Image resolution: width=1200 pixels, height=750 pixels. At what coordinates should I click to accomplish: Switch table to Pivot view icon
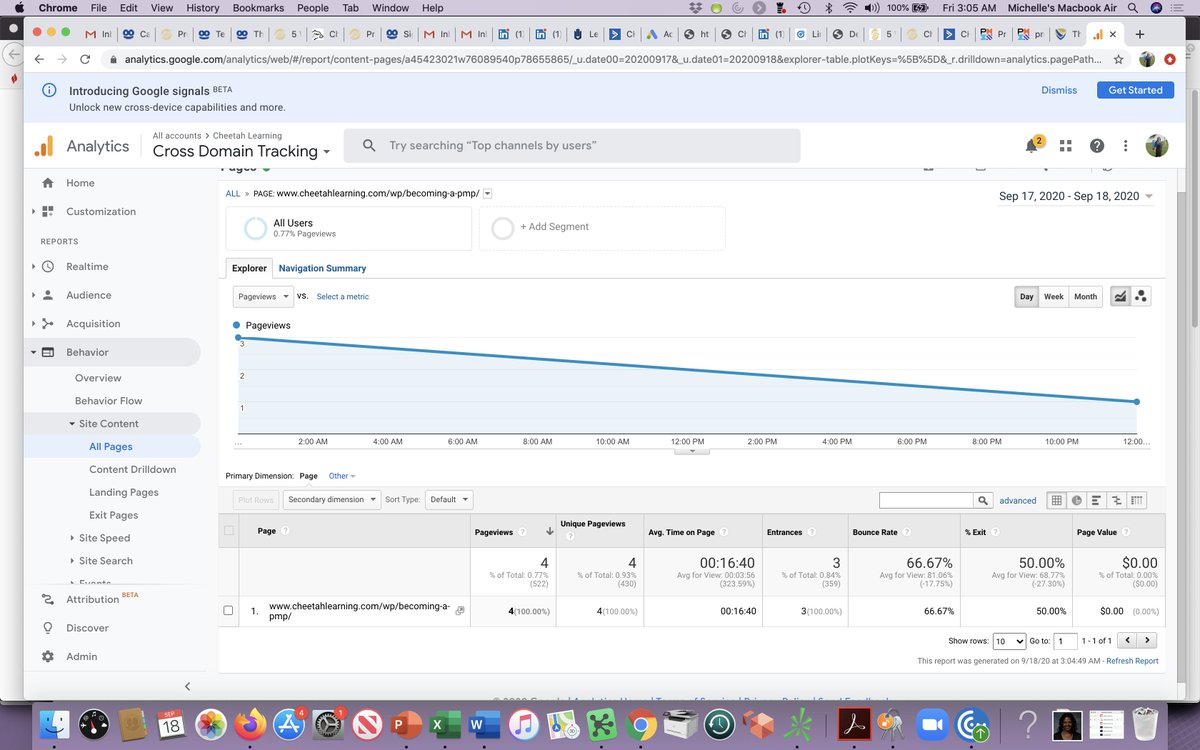(x=1137, y=500)
